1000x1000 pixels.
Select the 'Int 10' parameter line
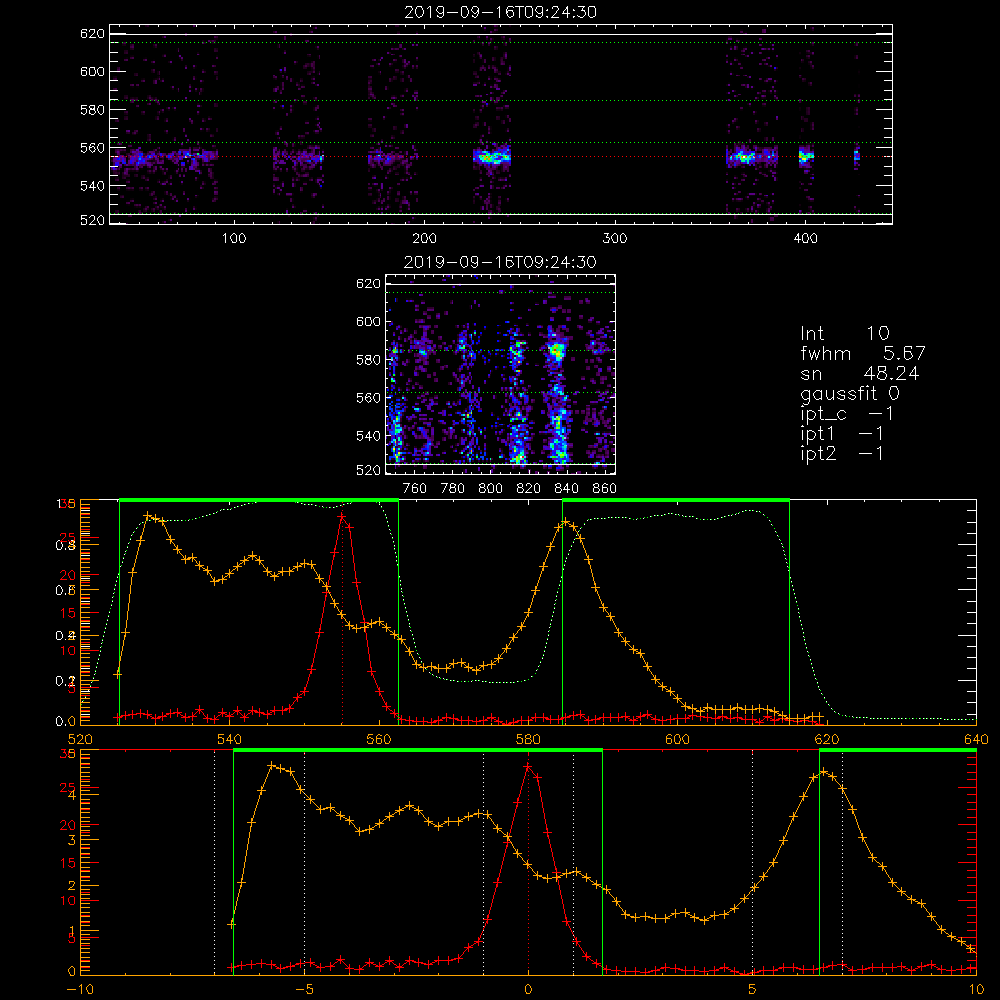point(845,334)
